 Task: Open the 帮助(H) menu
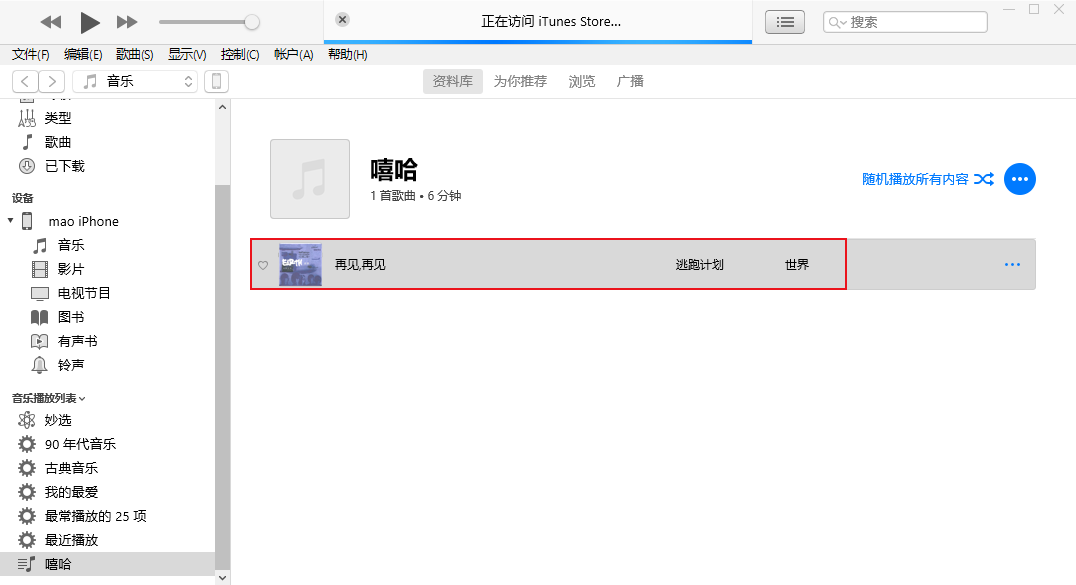point(348,54)
